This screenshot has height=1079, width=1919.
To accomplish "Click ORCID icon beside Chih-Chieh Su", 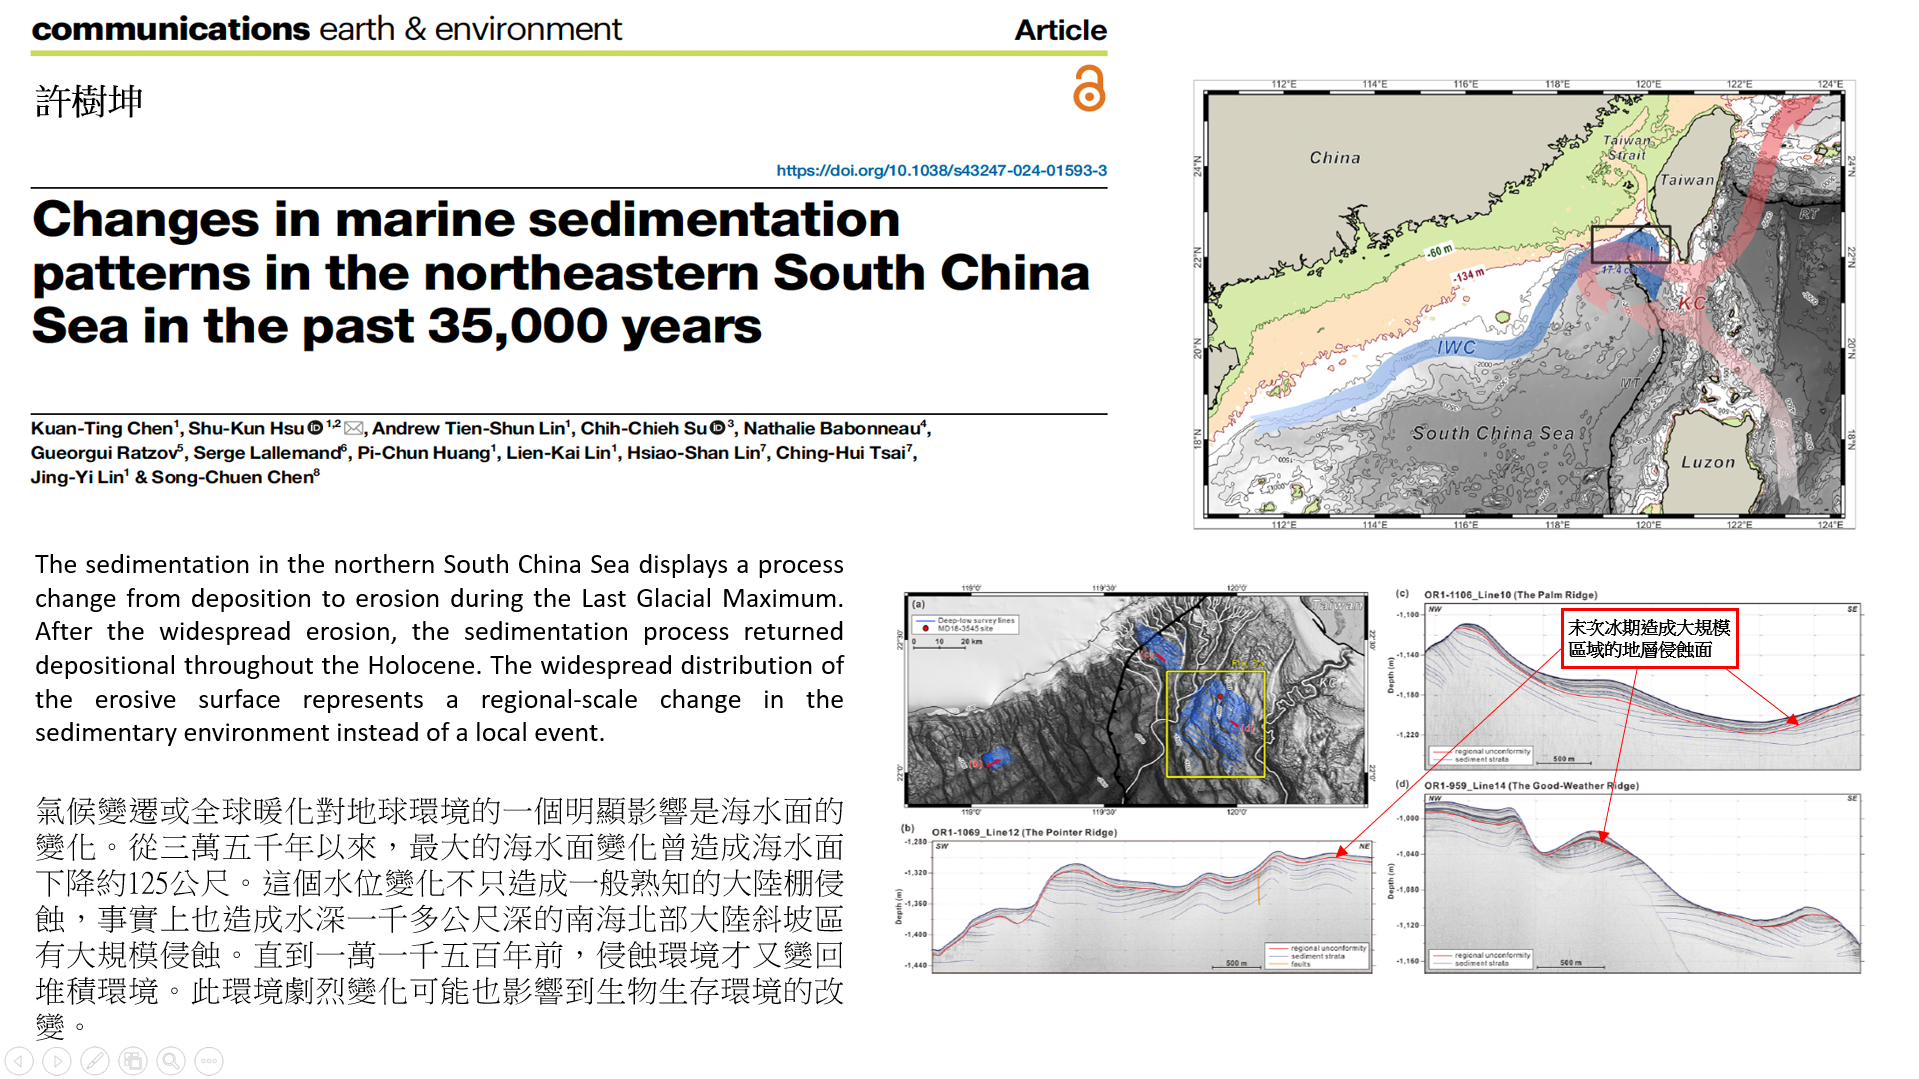I will [x=717, y=428].
